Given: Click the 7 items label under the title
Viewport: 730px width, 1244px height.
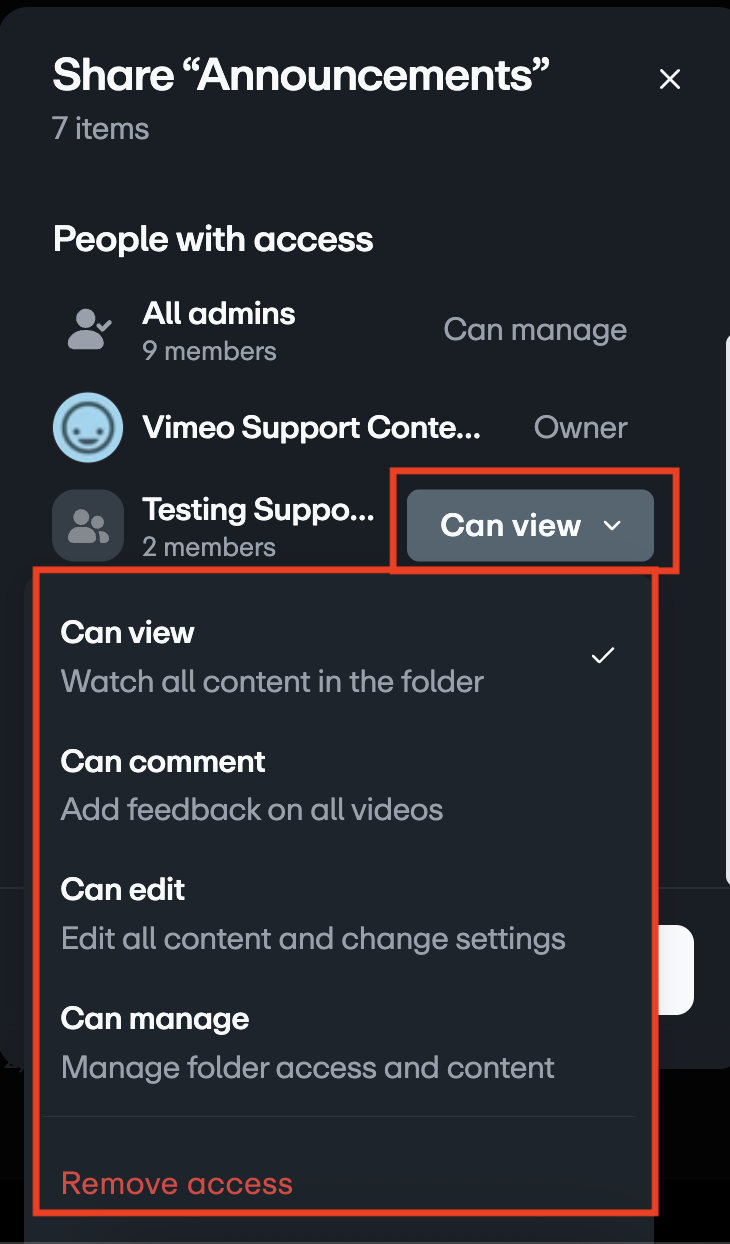Looking at the screenshot, I should (x=100, y=128).
